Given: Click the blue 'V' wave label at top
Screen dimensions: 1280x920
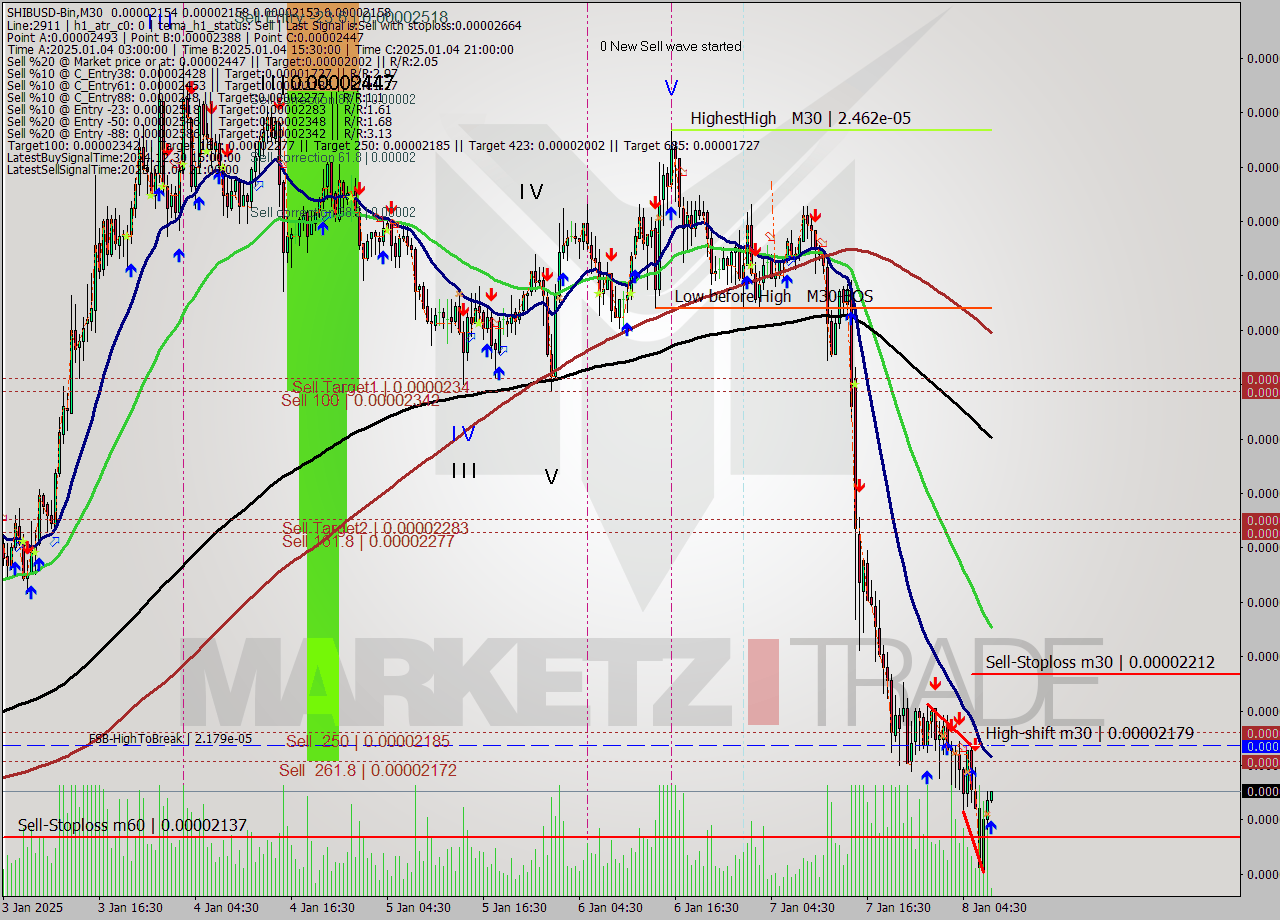Looking at the screenshot, I should coord(672,88).
